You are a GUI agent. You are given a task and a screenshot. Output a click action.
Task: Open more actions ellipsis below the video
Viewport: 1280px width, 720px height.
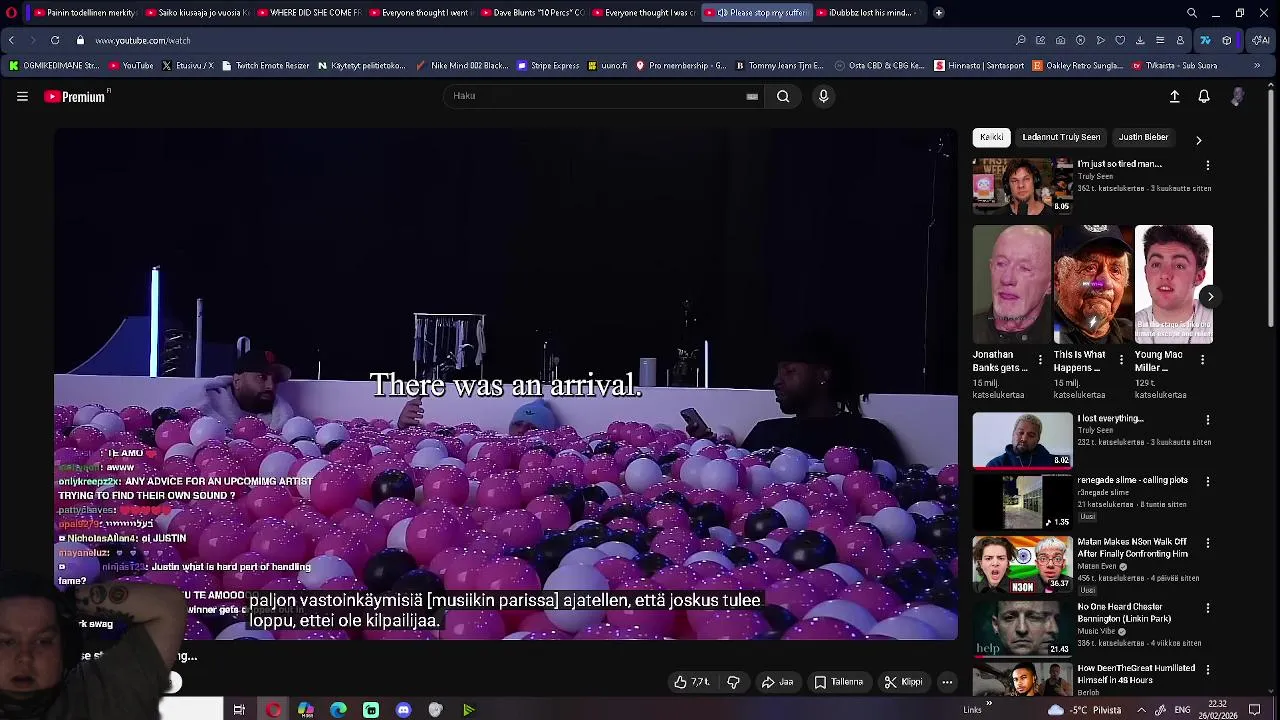(947, 682)
